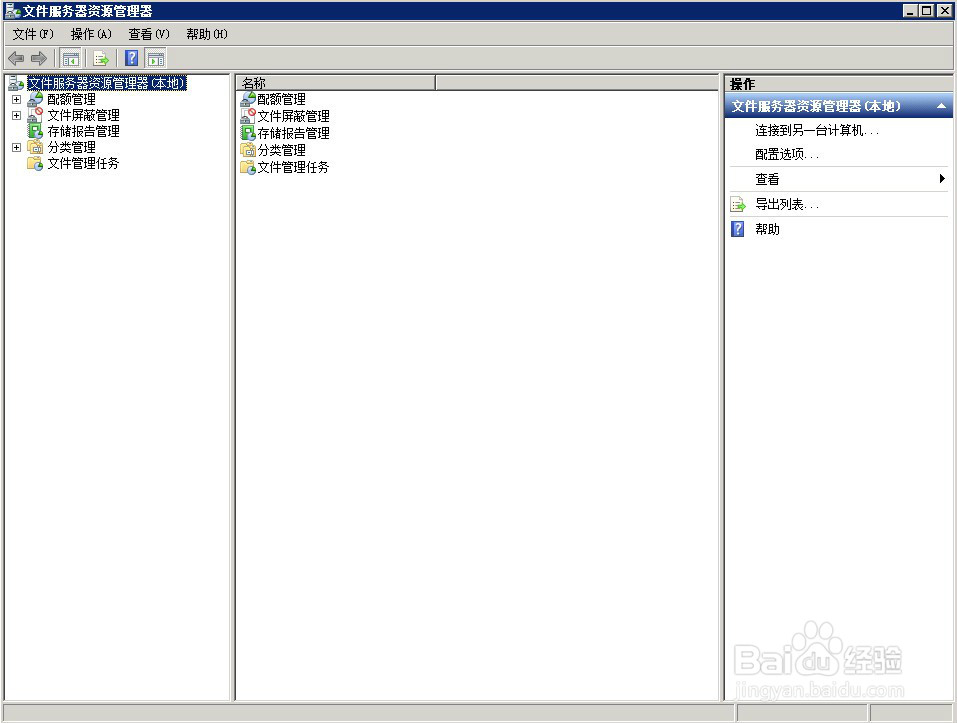Close the window

944,10
